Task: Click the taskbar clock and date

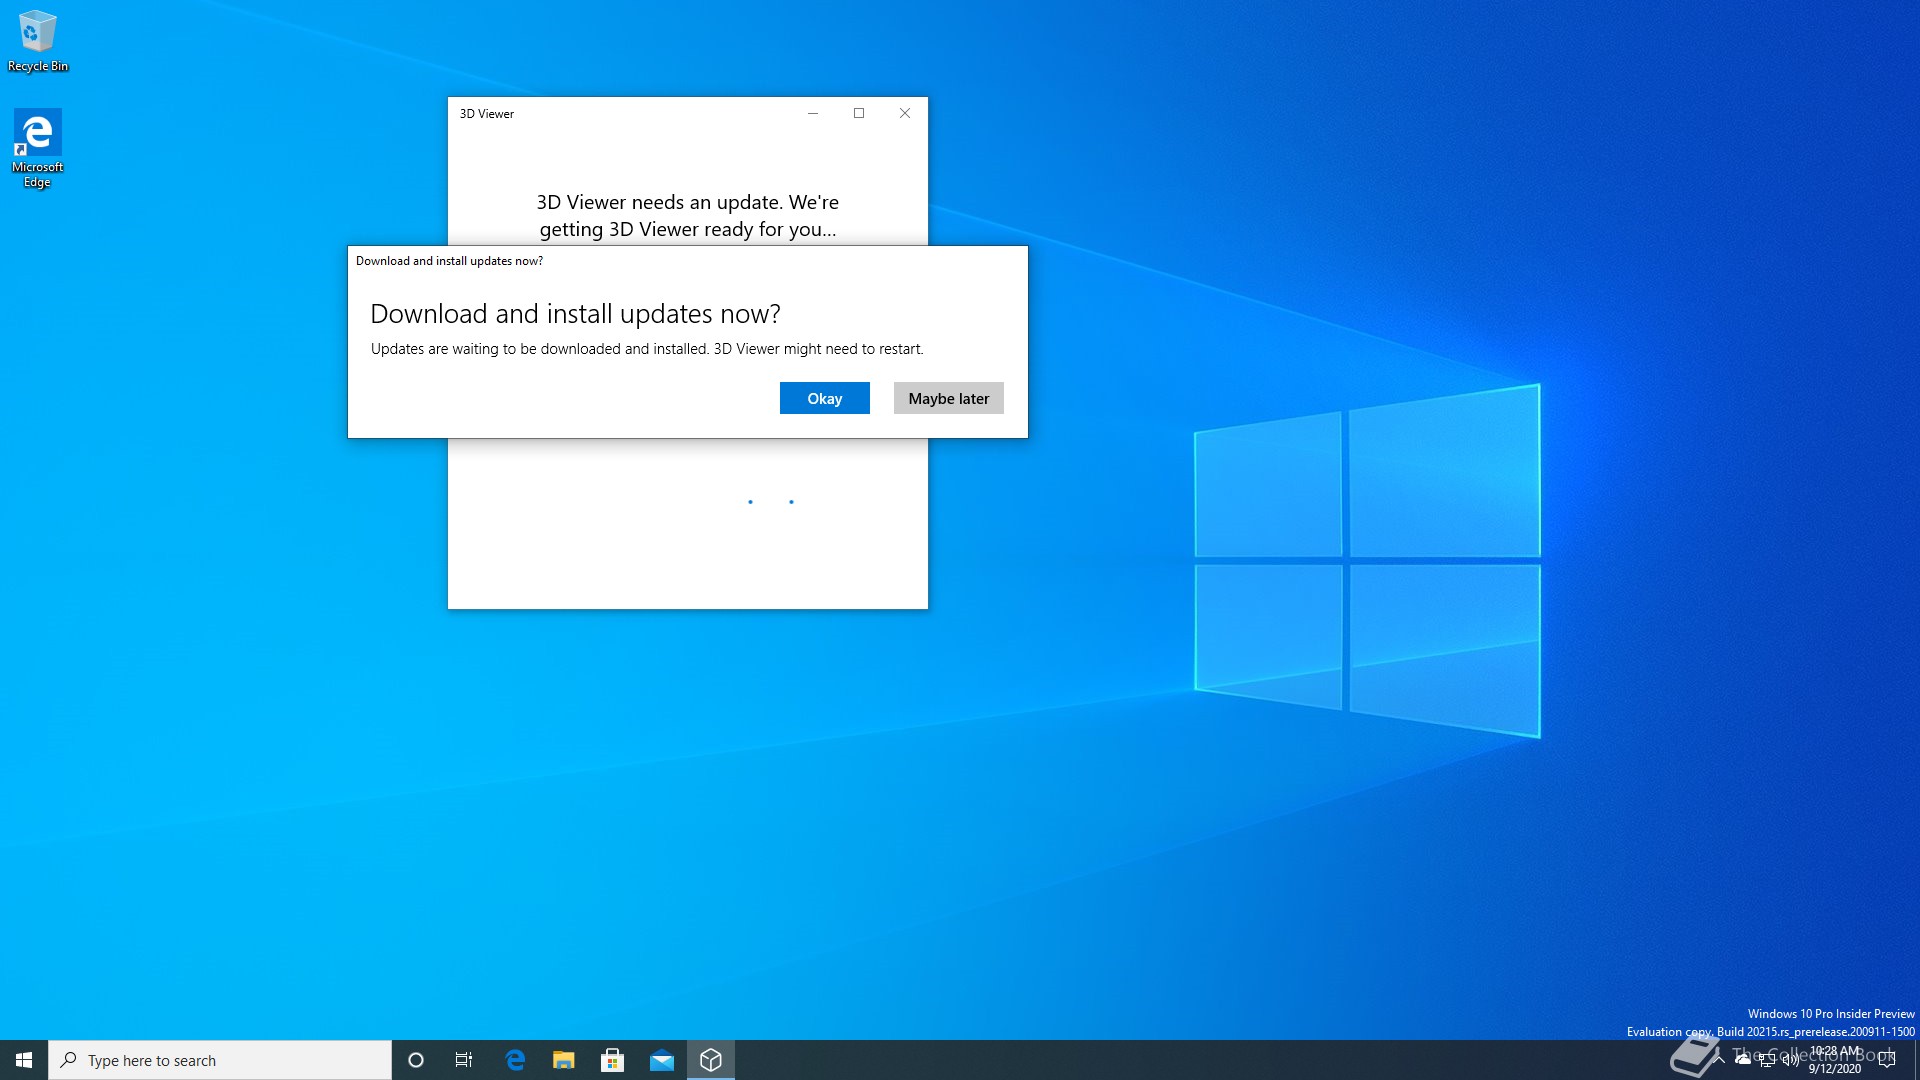Action: pyautogui.click(x=1835, y=1060)
